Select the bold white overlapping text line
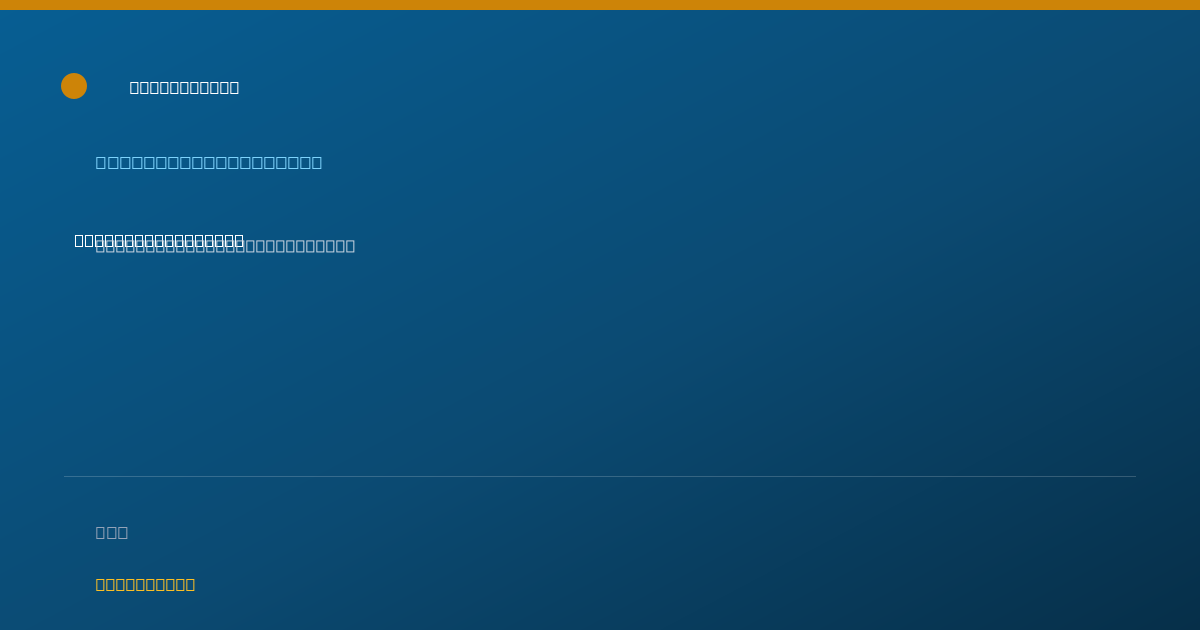 click(x=159, y=240)
